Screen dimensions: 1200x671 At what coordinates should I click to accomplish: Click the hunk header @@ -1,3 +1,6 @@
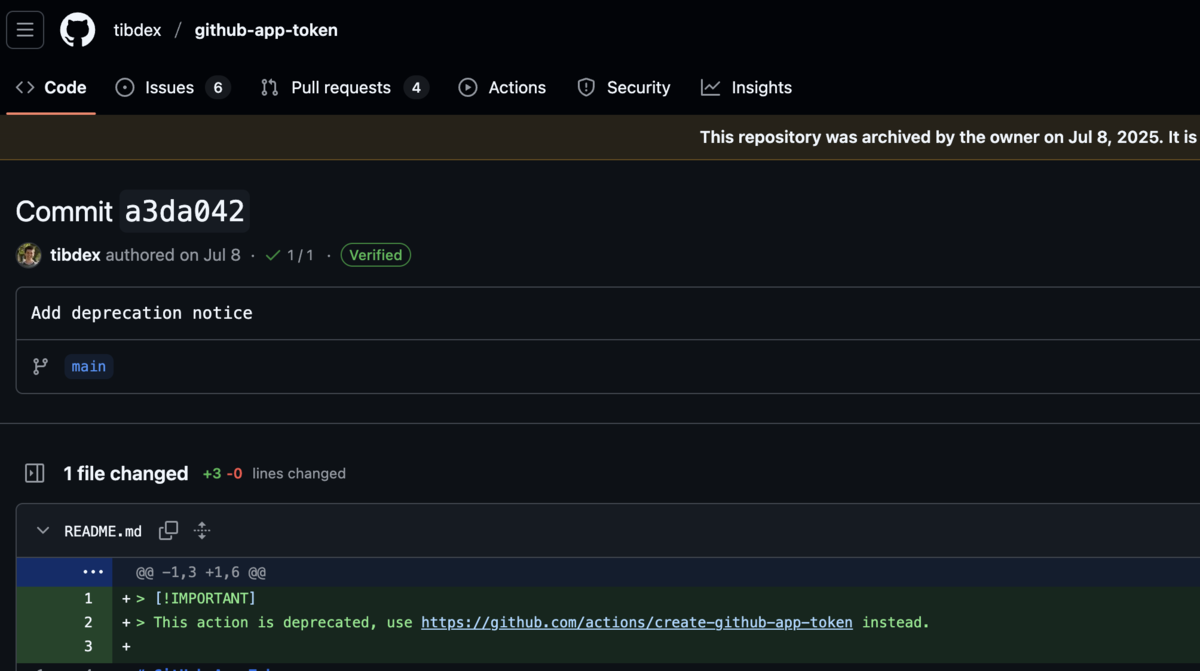pyautogui.click(x=201, y=573)
